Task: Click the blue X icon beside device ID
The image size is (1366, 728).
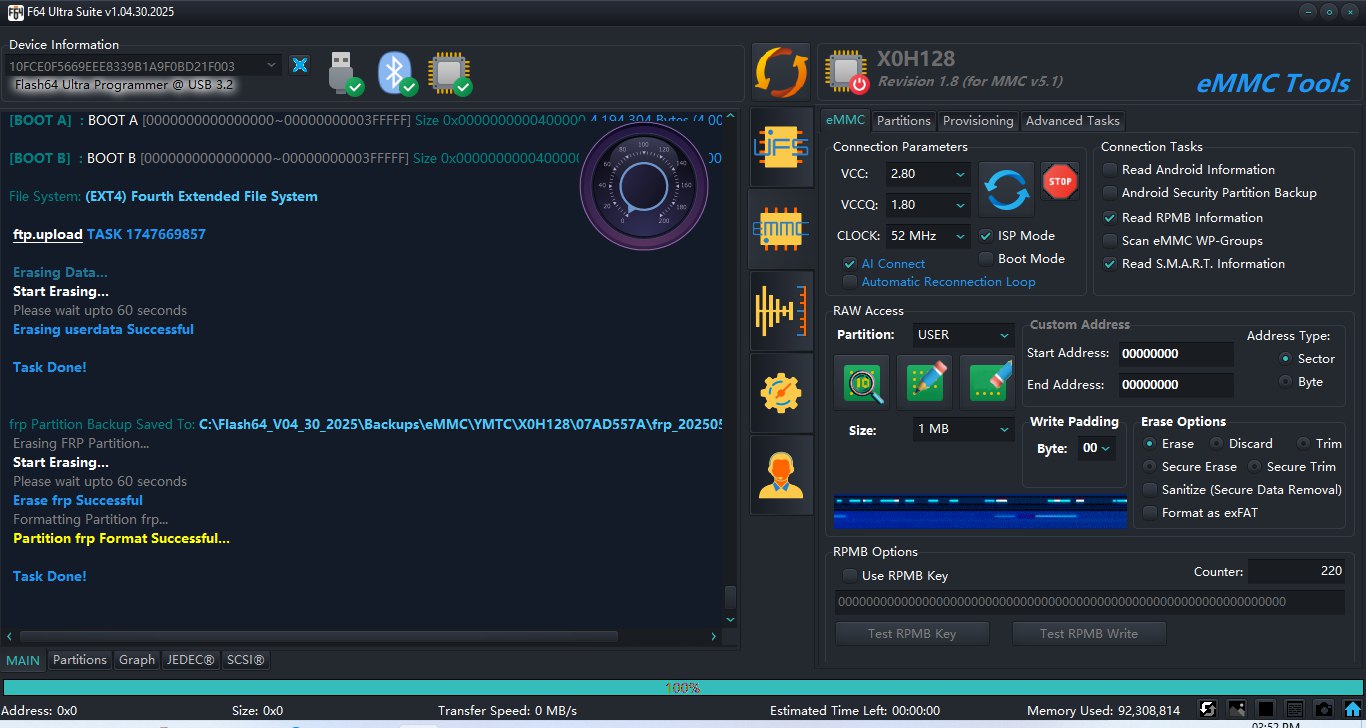Action: [299, 65]
